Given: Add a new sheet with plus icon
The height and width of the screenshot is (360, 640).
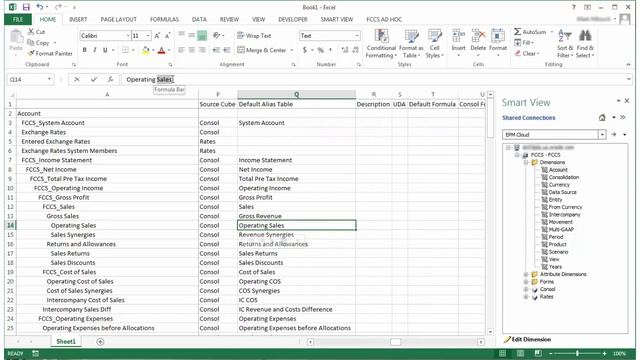Looking at the screenshot, I should (100, 342).
